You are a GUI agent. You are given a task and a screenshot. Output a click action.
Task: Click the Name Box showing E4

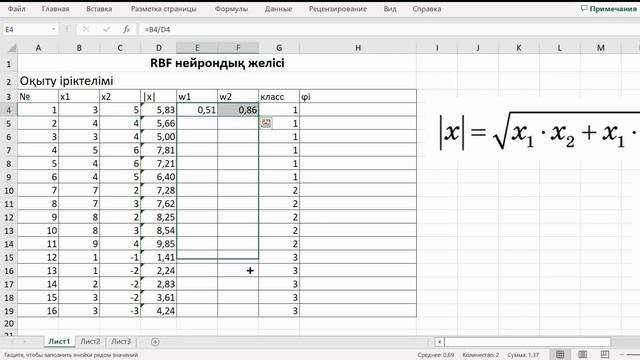point(27,29)
